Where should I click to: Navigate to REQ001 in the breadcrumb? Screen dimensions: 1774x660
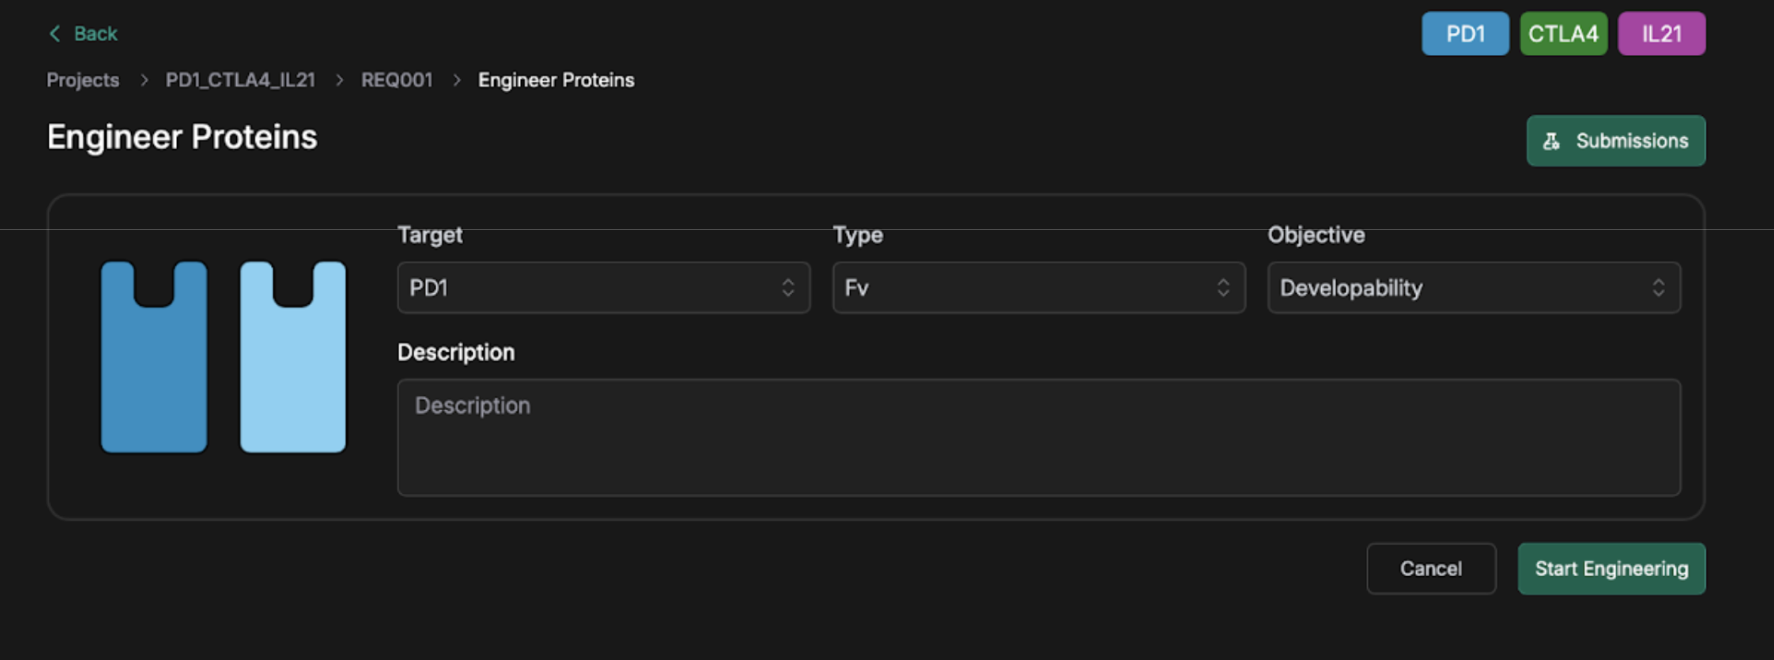tap(397, 80)
